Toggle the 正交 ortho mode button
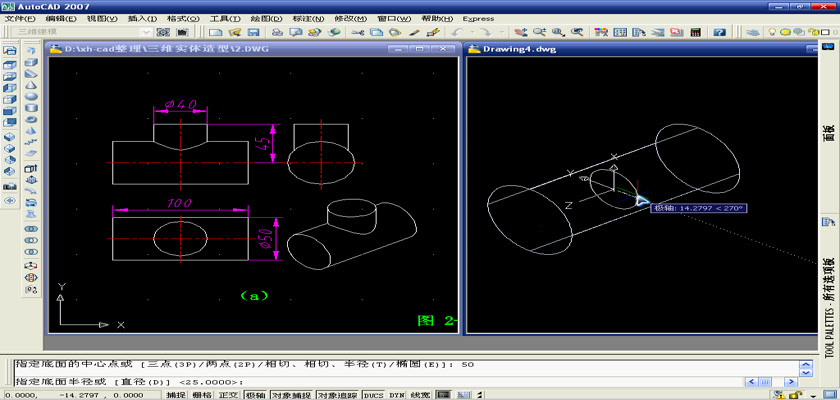This screenshot has width=840, height=400. click(x=229, y=395)
